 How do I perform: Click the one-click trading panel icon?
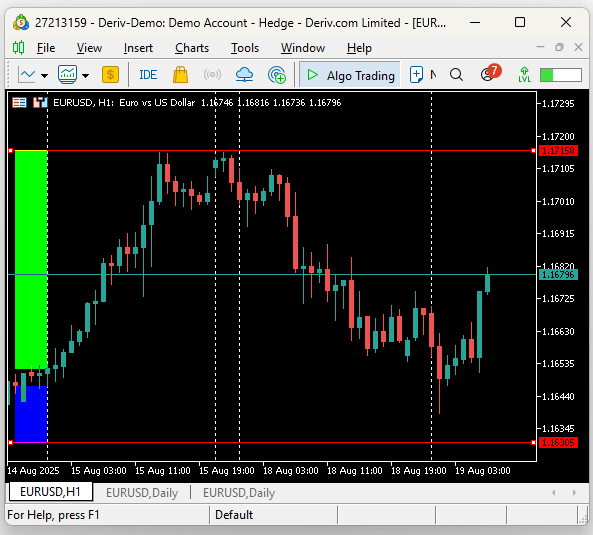[40, 102]
